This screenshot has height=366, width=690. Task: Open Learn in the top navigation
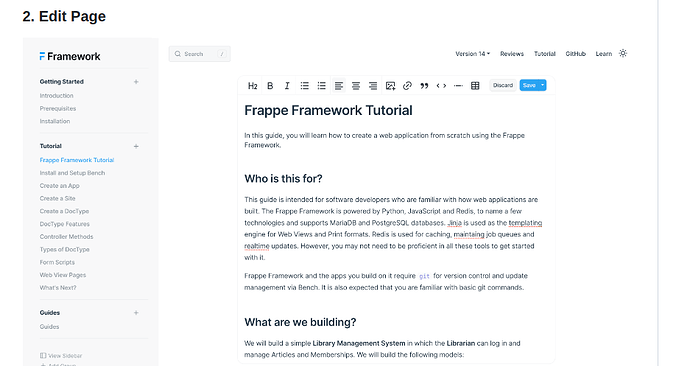(604, 54)
